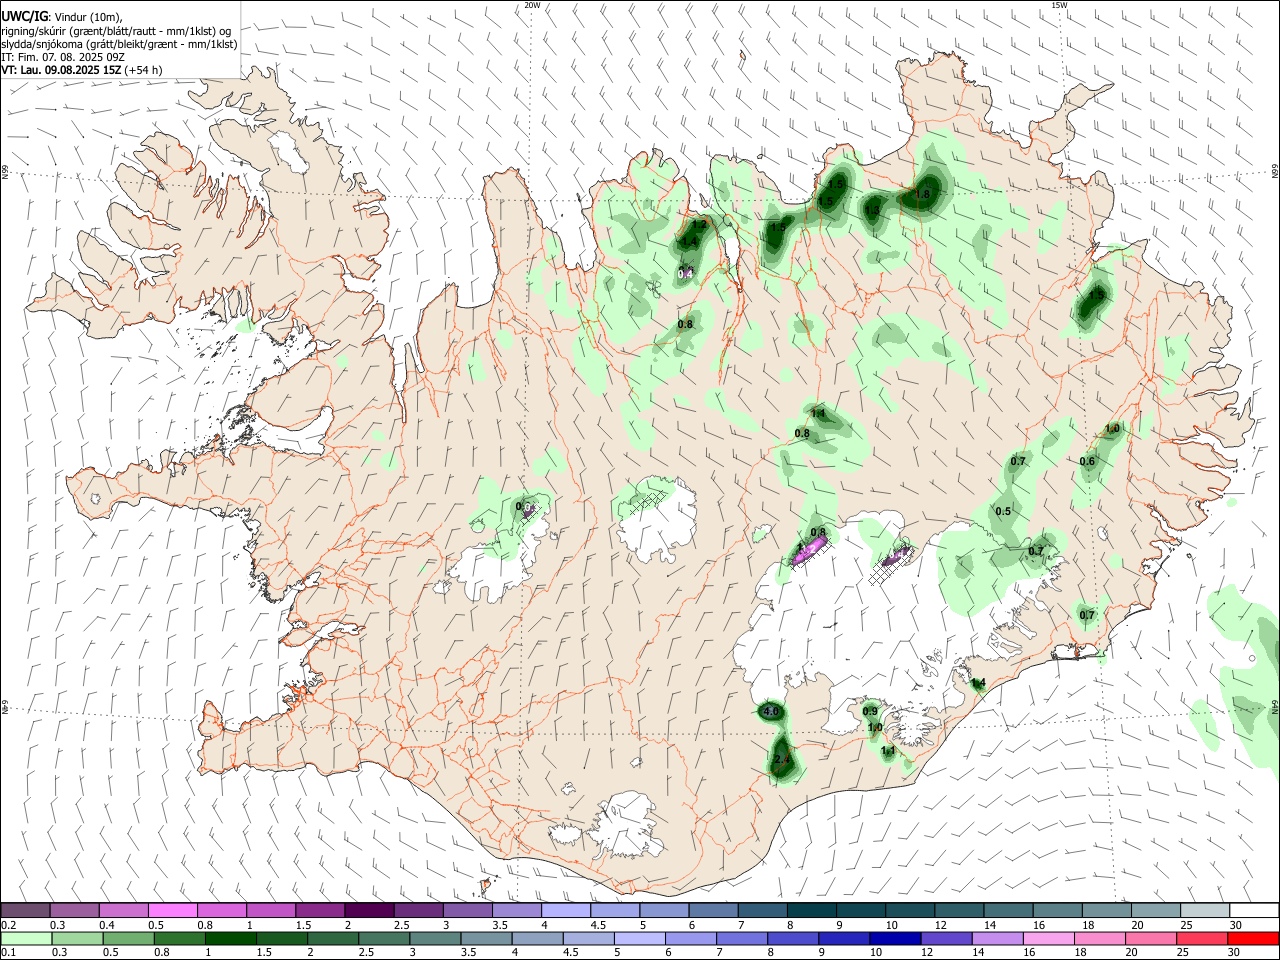1280x960 pixels.
Task: Click the 'rigning/skúrir (grænt/blátt/rautt' description line
Action: [116, 30]
